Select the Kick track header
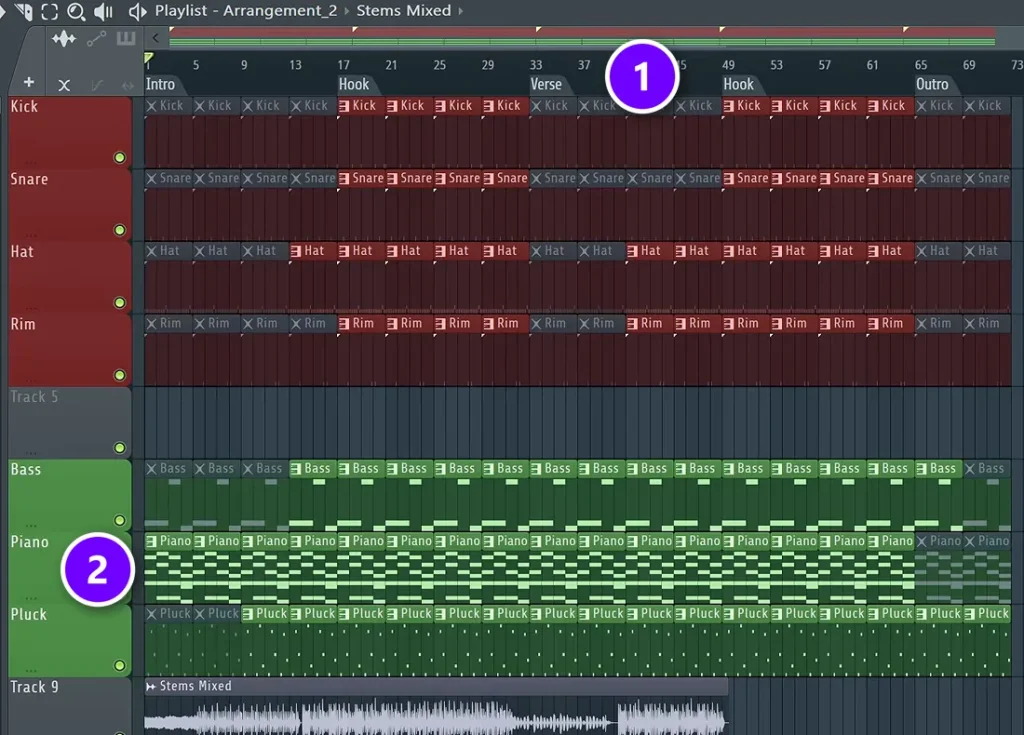This screenshot has height=735, width=1024. [x=70, y=132]
